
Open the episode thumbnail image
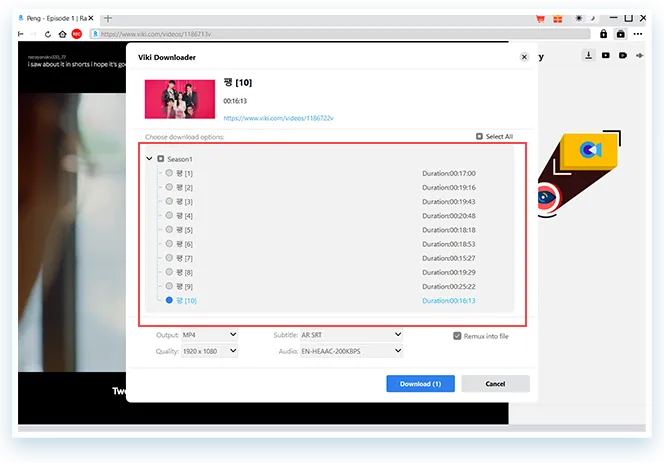[180, 99]
